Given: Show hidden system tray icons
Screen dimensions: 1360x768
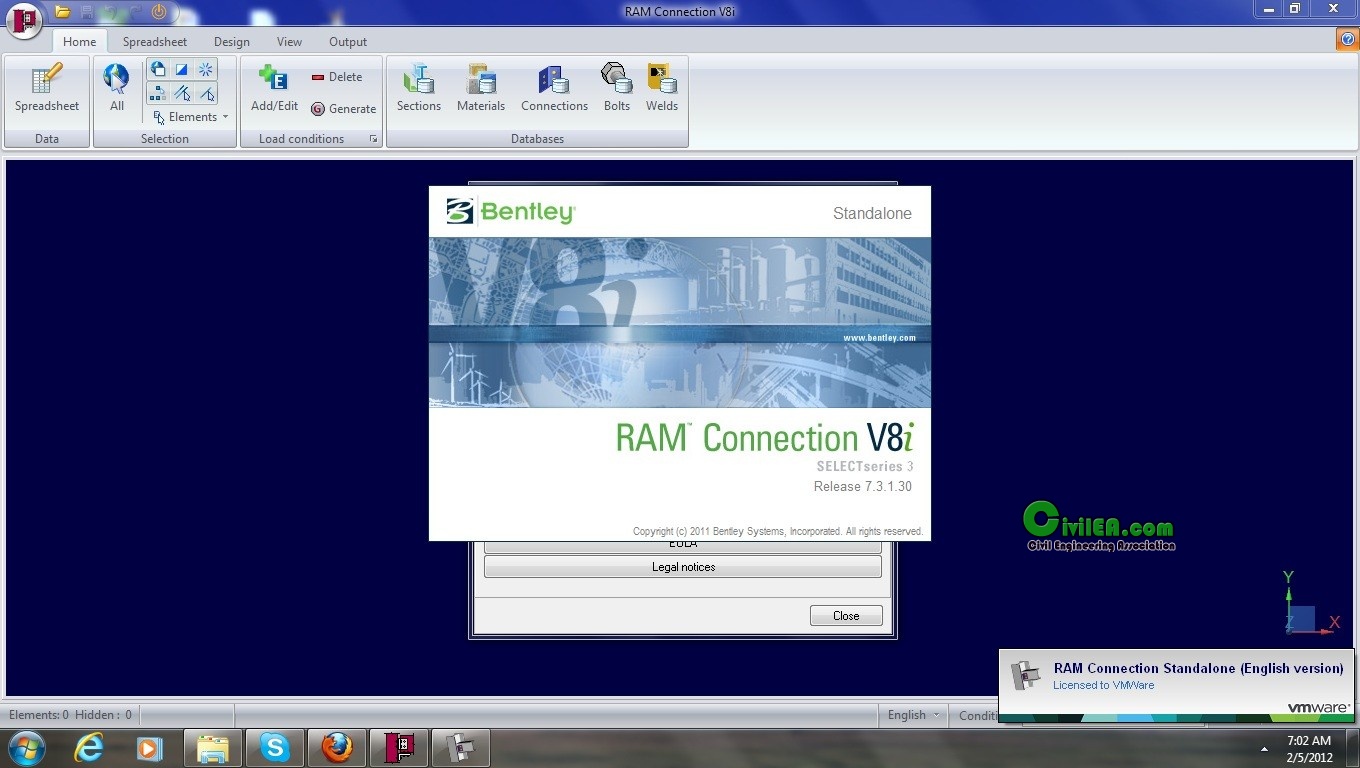Looking at the screenshot, I should tap(1264, 749).
